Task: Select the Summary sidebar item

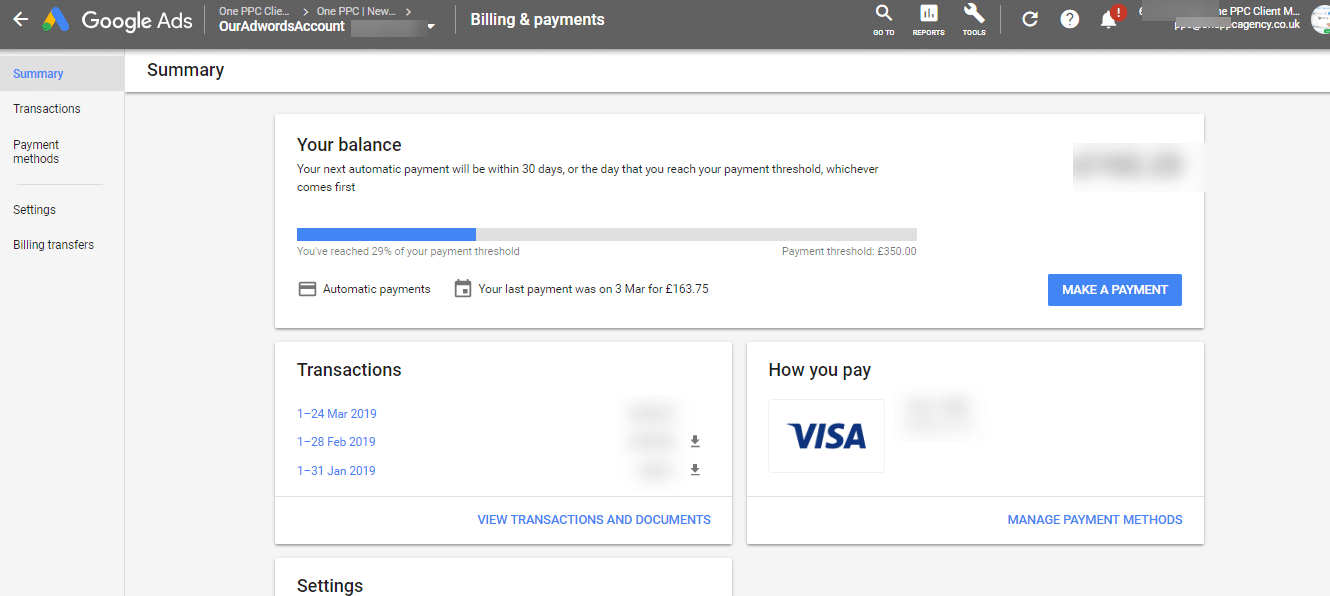Action: 62,74
